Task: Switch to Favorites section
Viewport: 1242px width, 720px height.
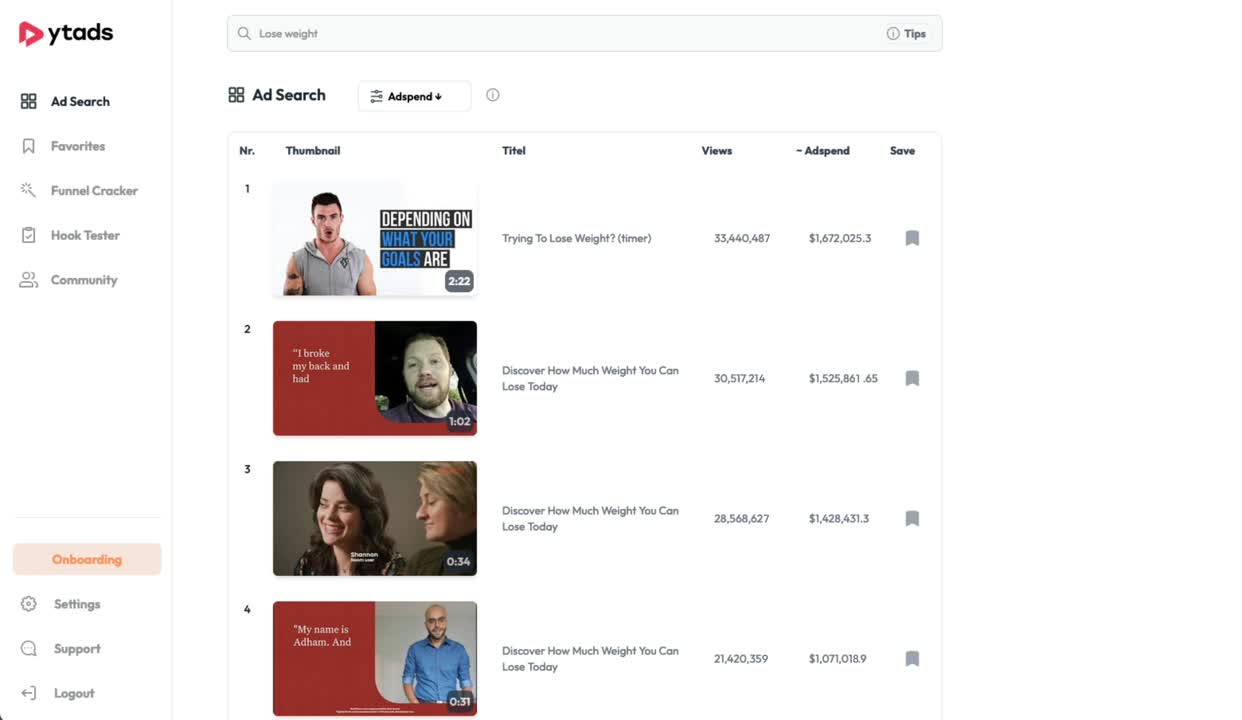Action: 77,145
